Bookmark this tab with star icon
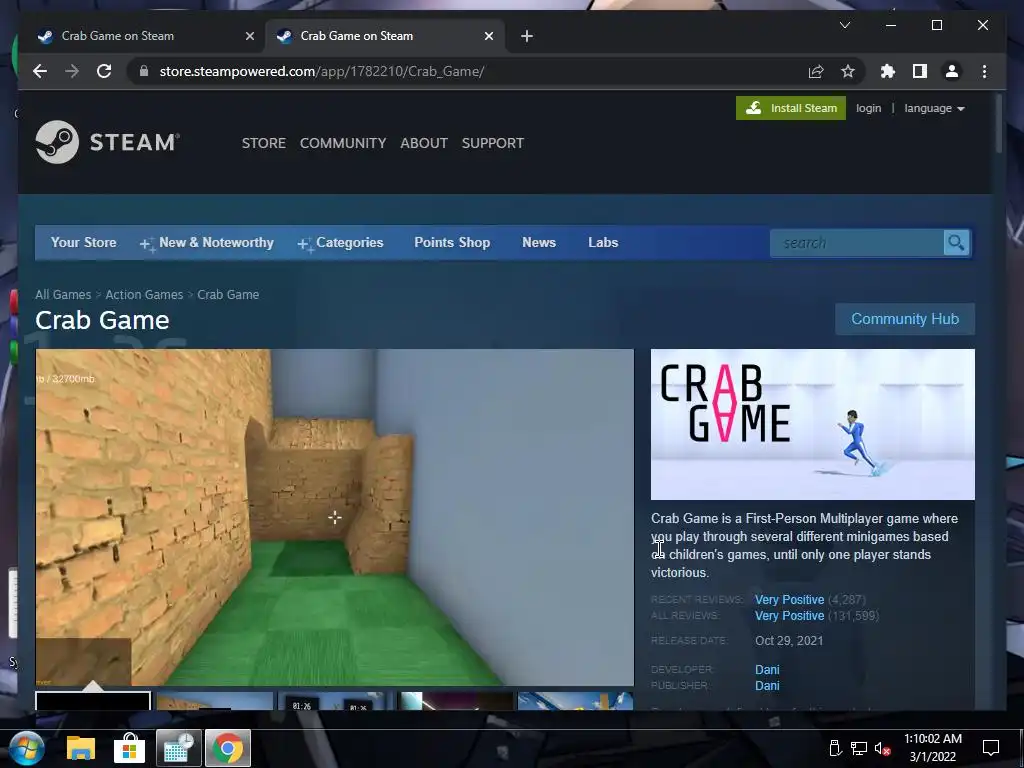 coord(848,71)
